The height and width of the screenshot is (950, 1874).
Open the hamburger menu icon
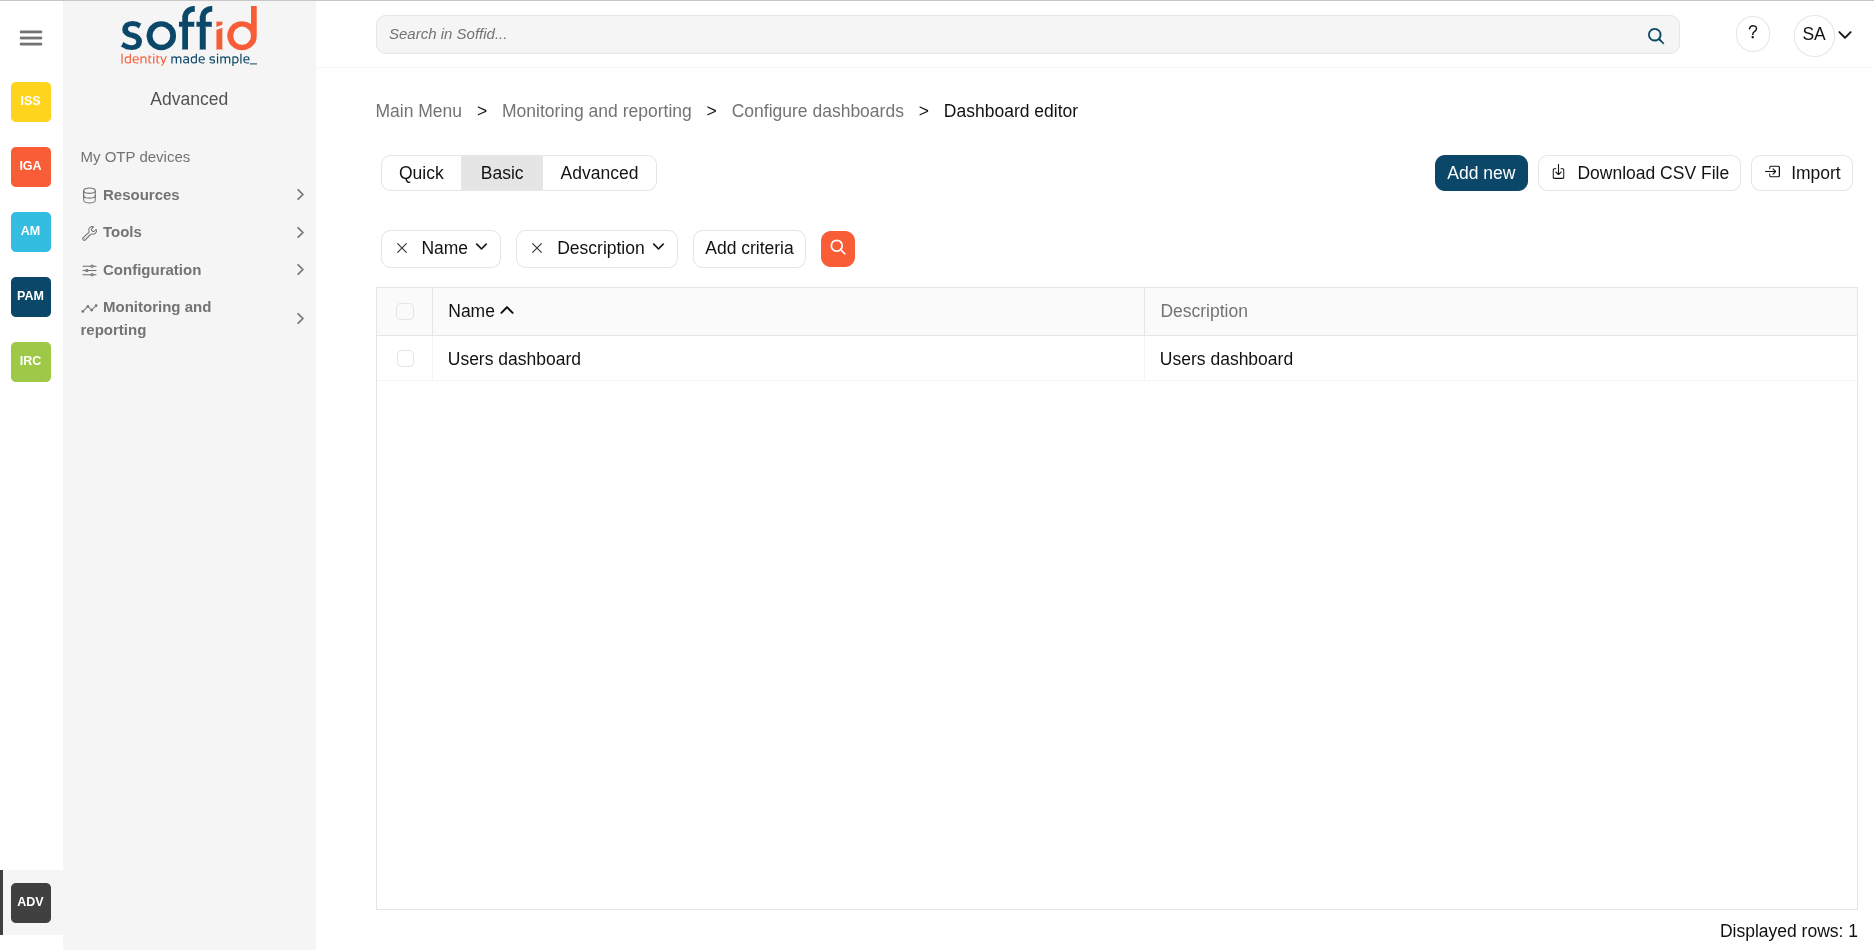(x=31, y=38)
